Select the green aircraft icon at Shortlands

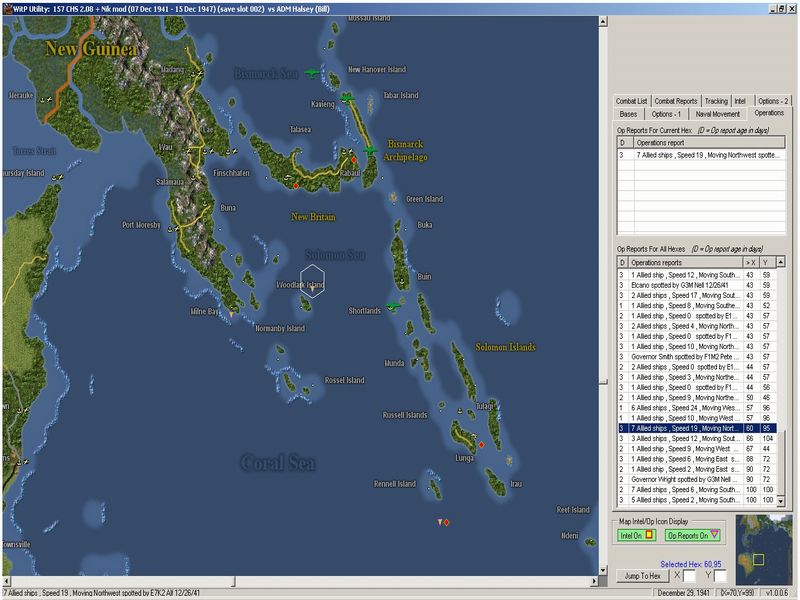tap(393, 307)
